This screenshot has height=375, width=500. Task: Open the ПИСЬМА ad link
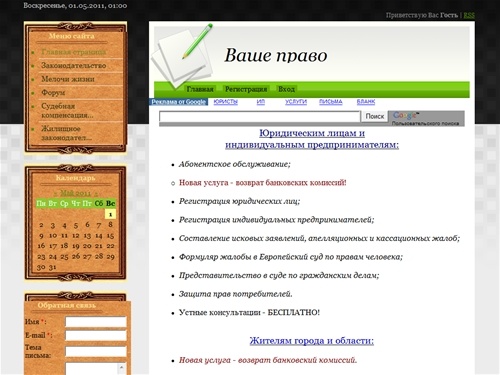pos(331,102)
